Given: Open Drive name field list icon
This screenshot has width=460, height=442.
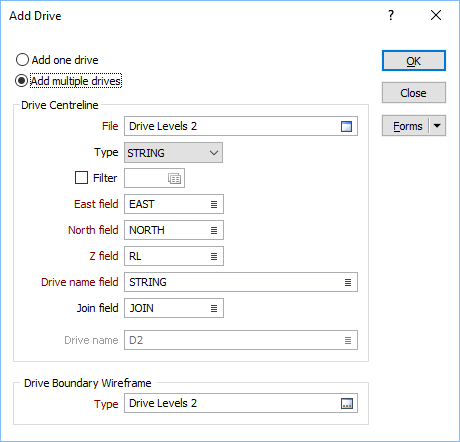Looking at the screenshot, I should tap(348, 282).
